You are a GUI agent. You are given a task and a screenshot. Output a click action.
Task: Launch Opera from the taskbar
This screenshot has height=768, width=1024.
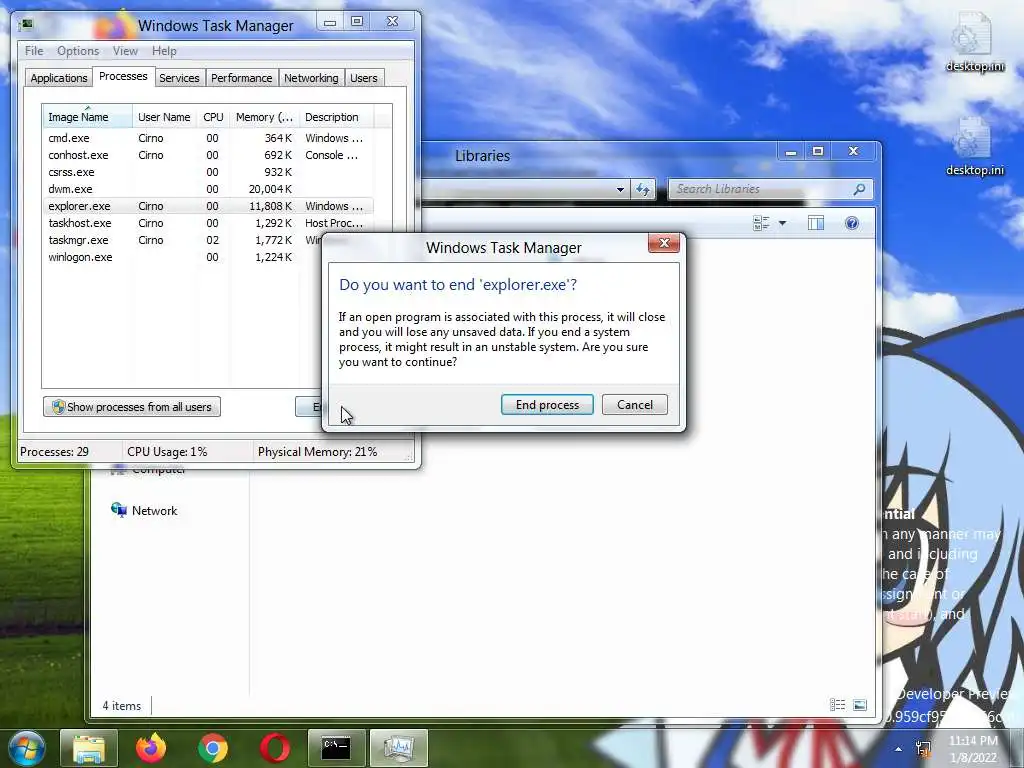(x=275, y=748)
